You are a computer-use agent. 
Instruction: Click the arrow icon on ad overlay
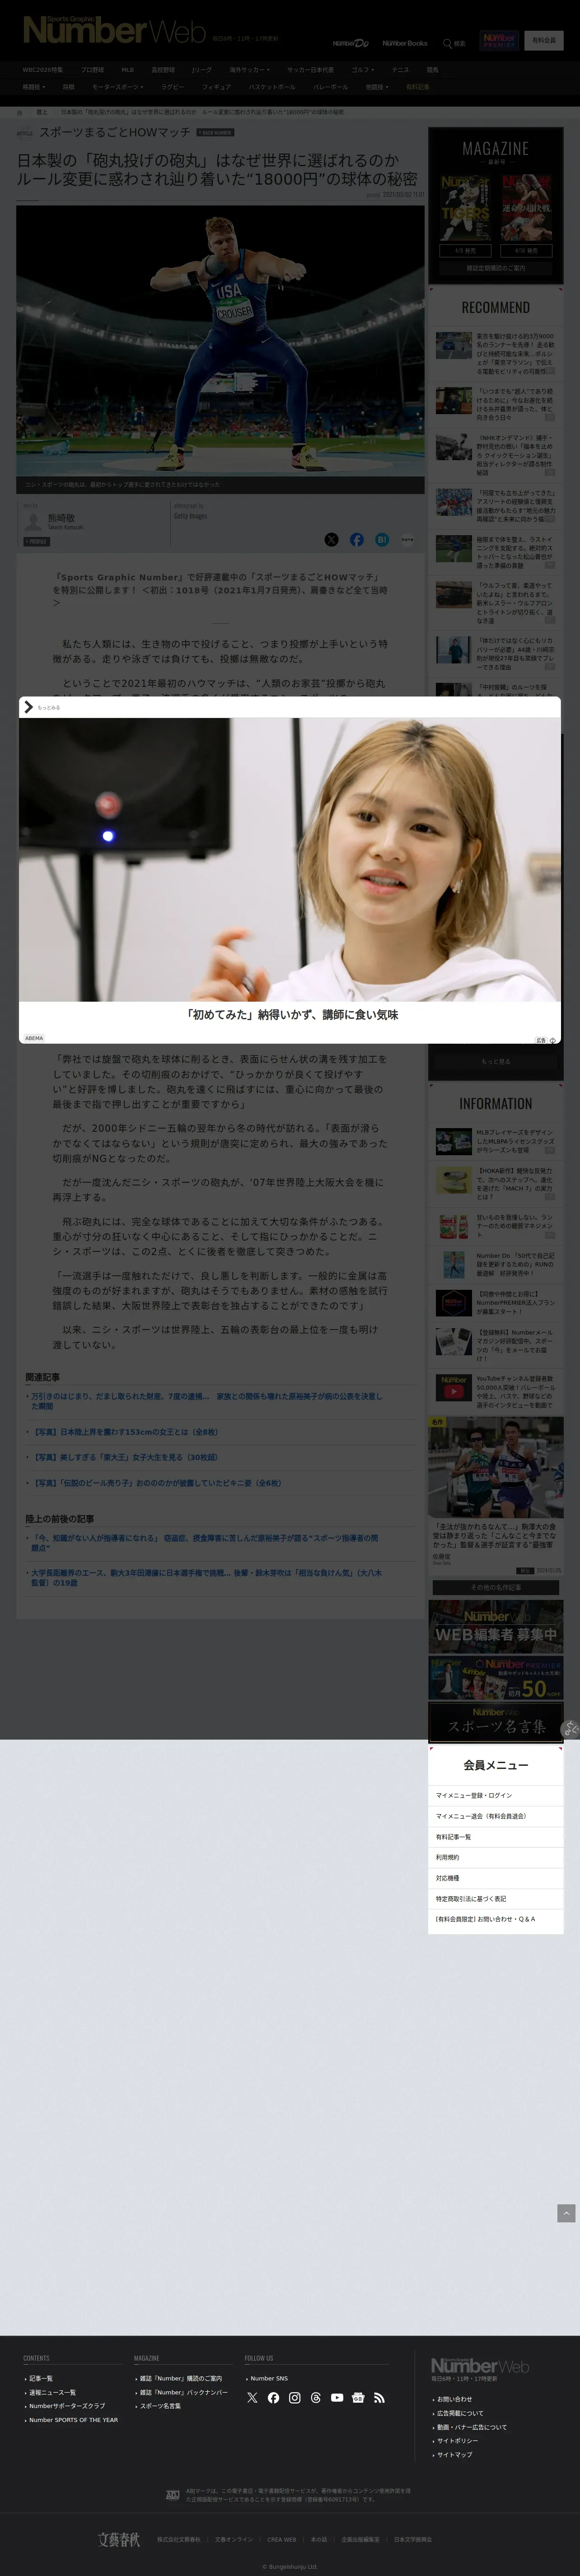click(28, 707)
